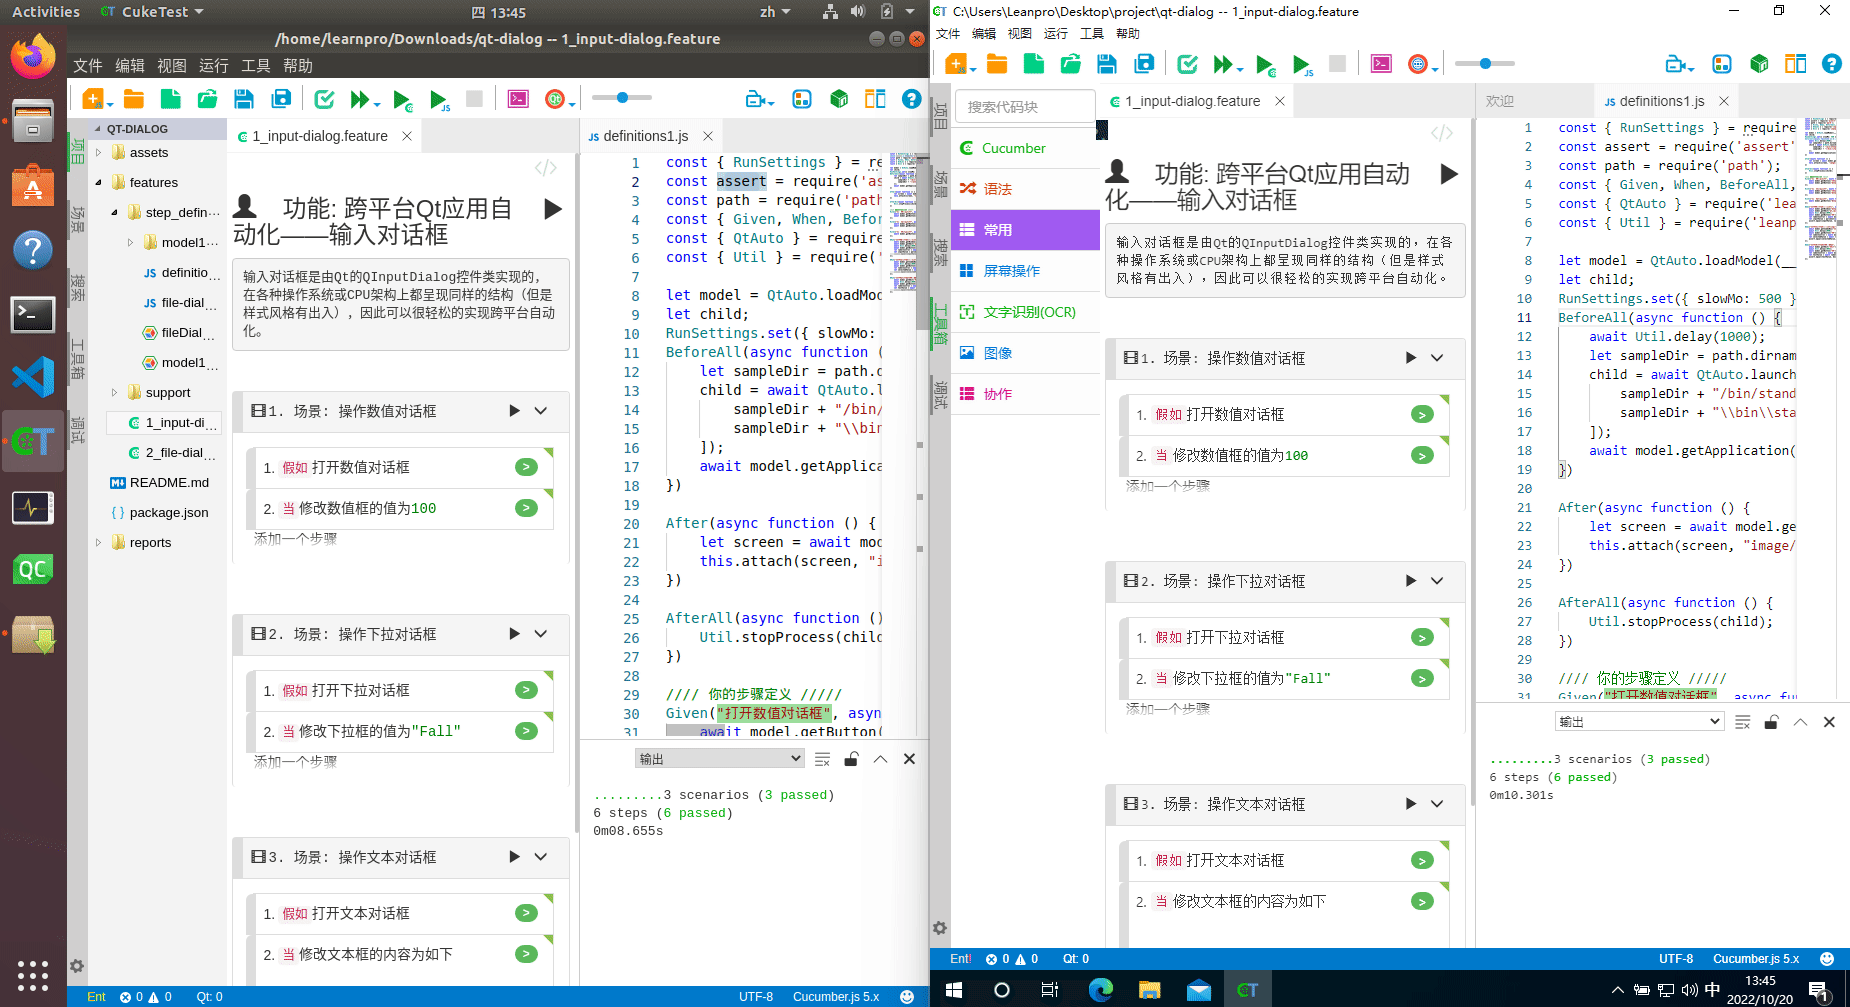This screenshot has height=1007, width=1850.
Task: Click split layout icon in Ubuntu toolbar
Action: click(875, 99)
